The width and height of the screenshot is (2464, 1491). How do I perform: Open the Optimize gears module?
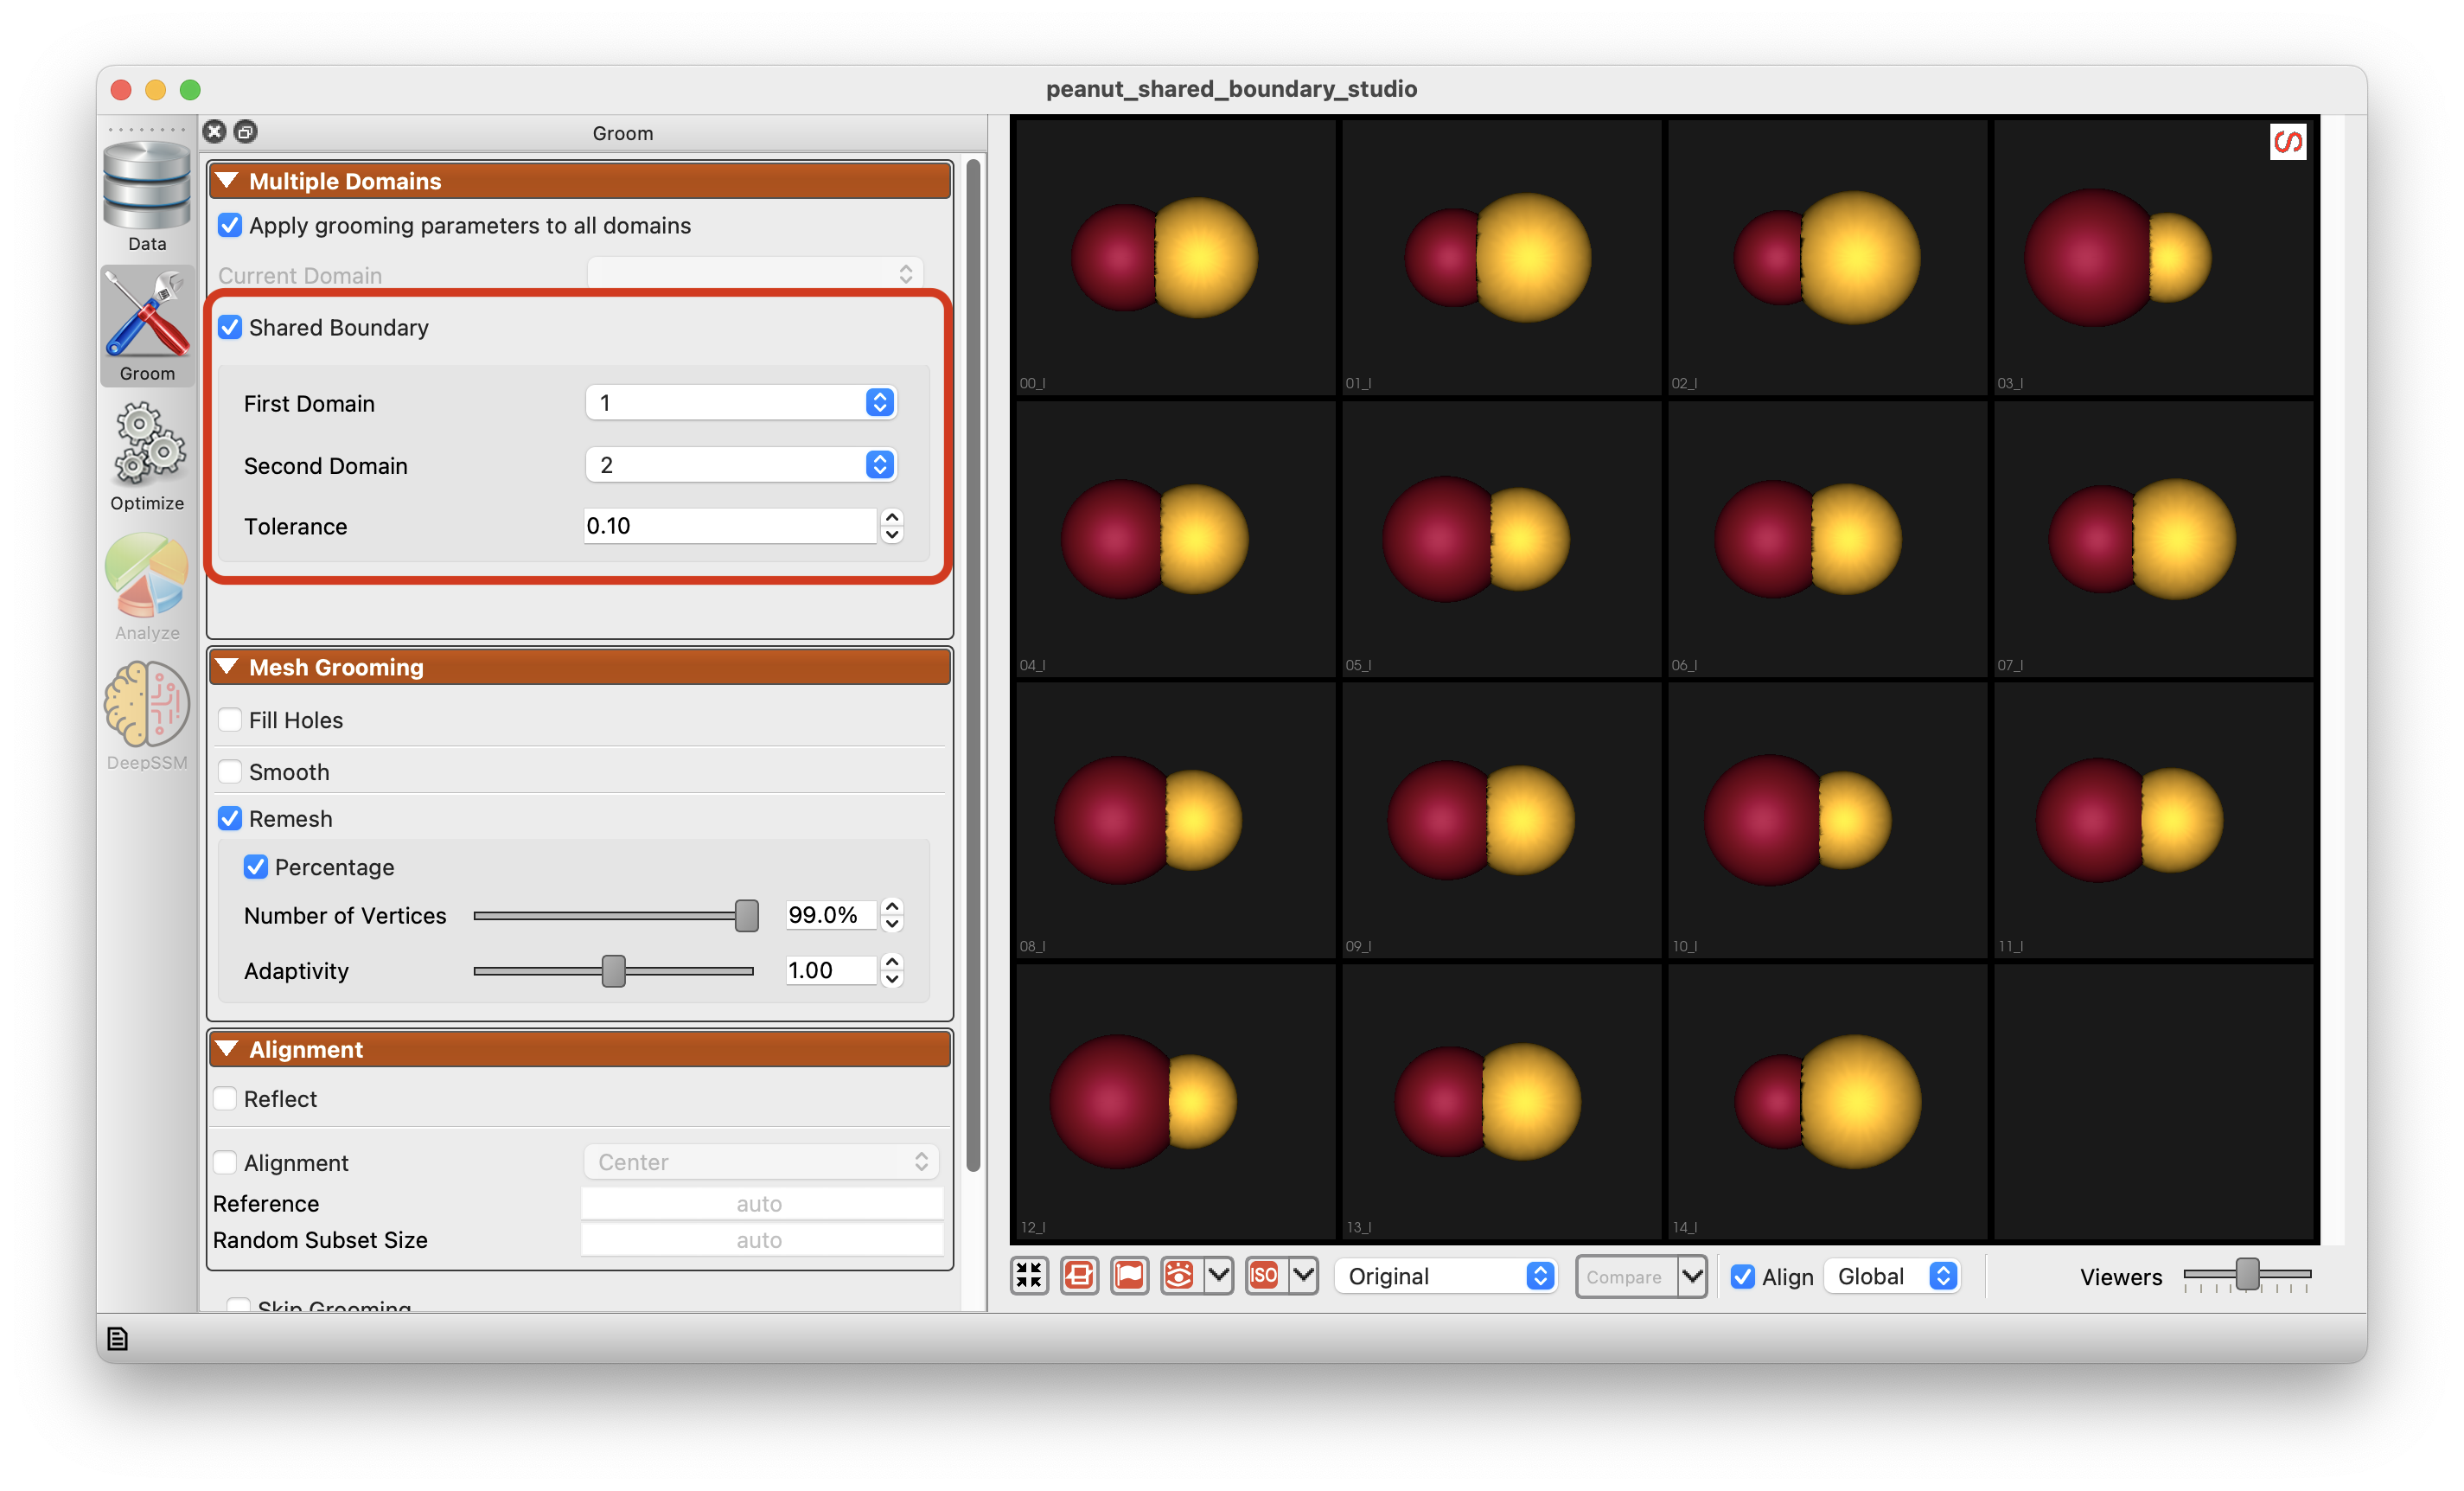pos(147,456)
